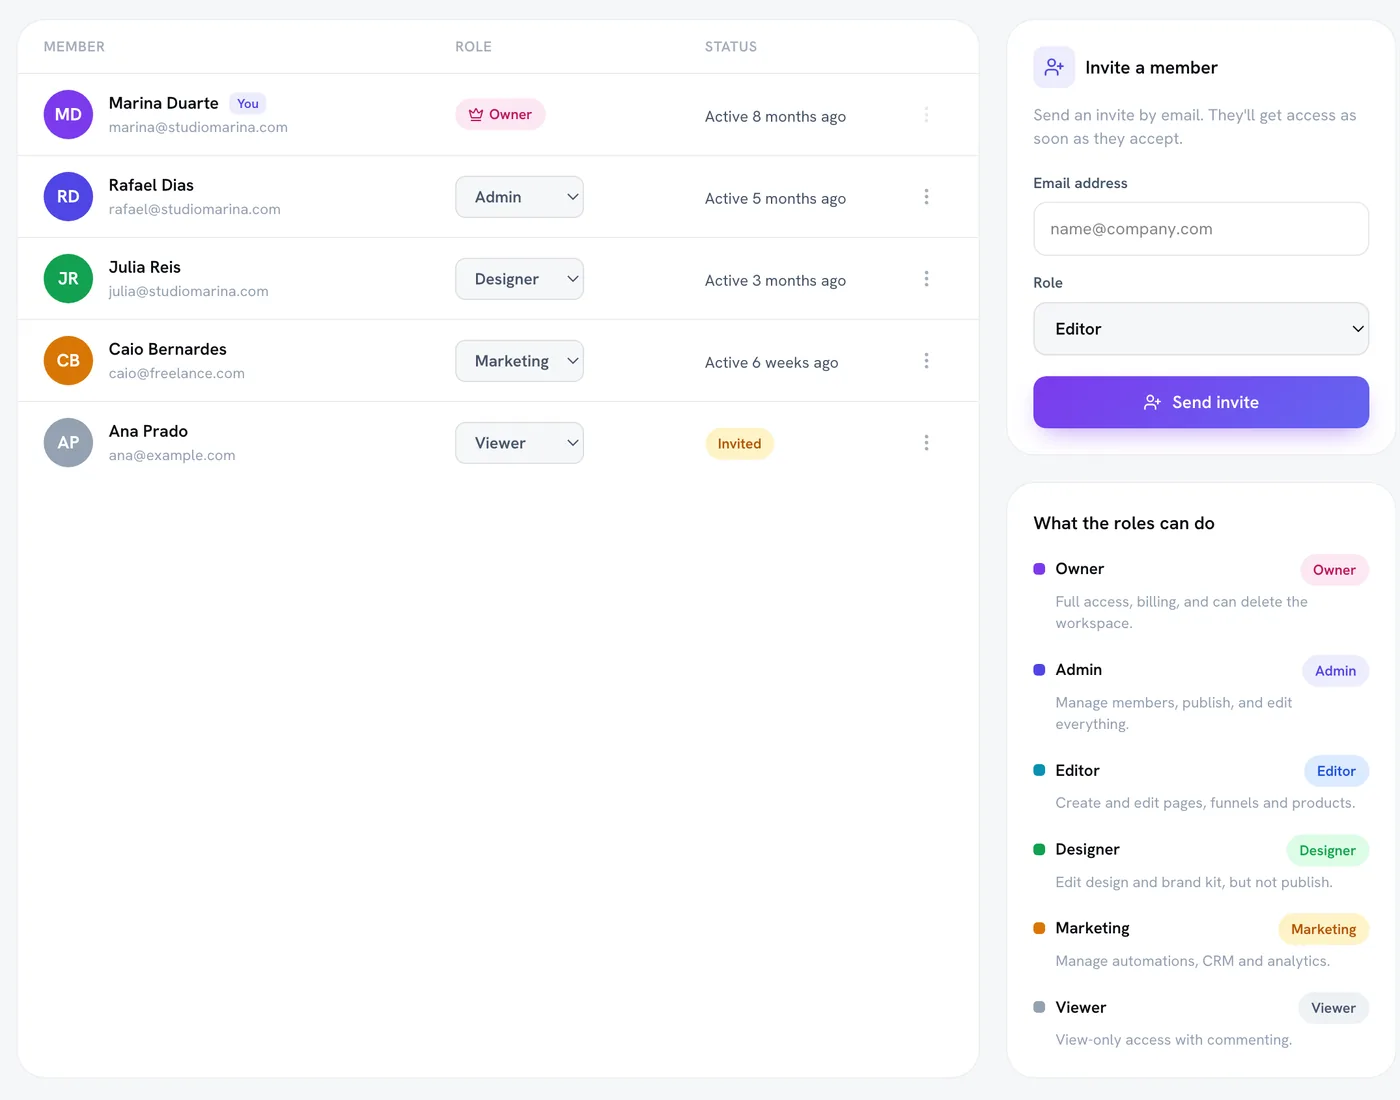Open the options menu for Rafael Dias
The height and width of the screenshot is (1100, 1400).
[926, 197]
